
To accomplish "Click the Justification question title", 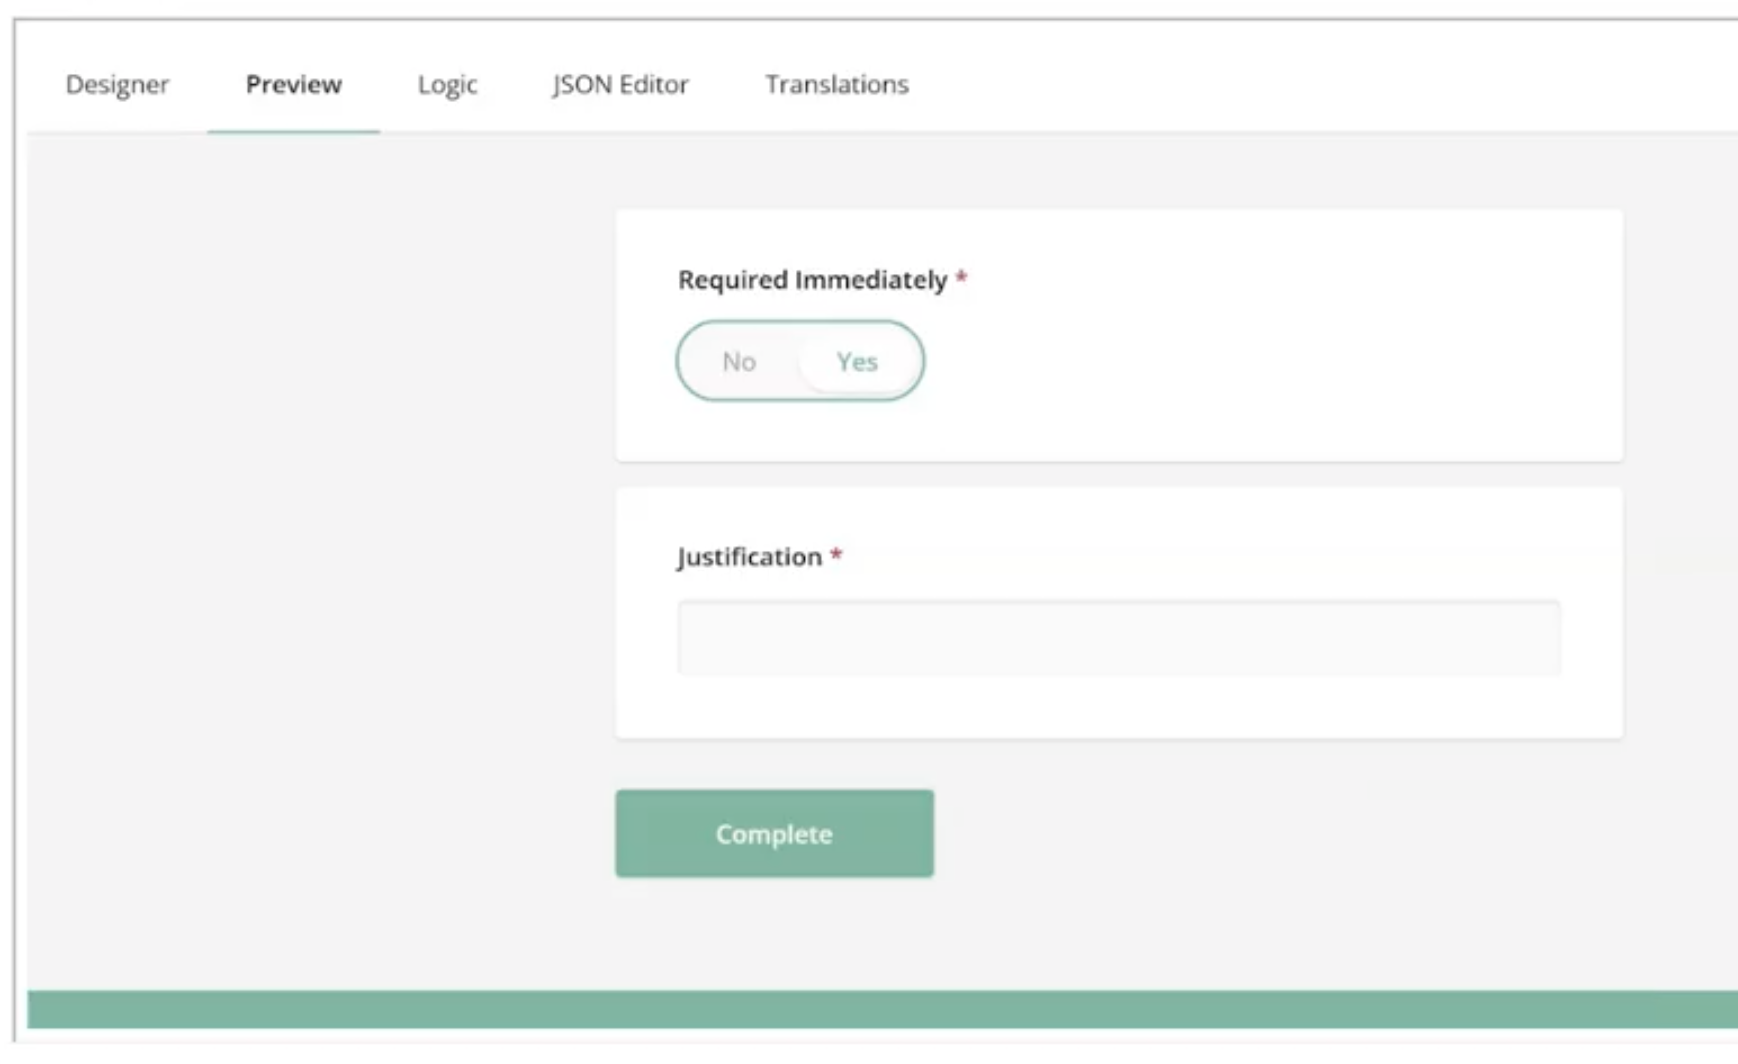I will (x=749, y=557).
